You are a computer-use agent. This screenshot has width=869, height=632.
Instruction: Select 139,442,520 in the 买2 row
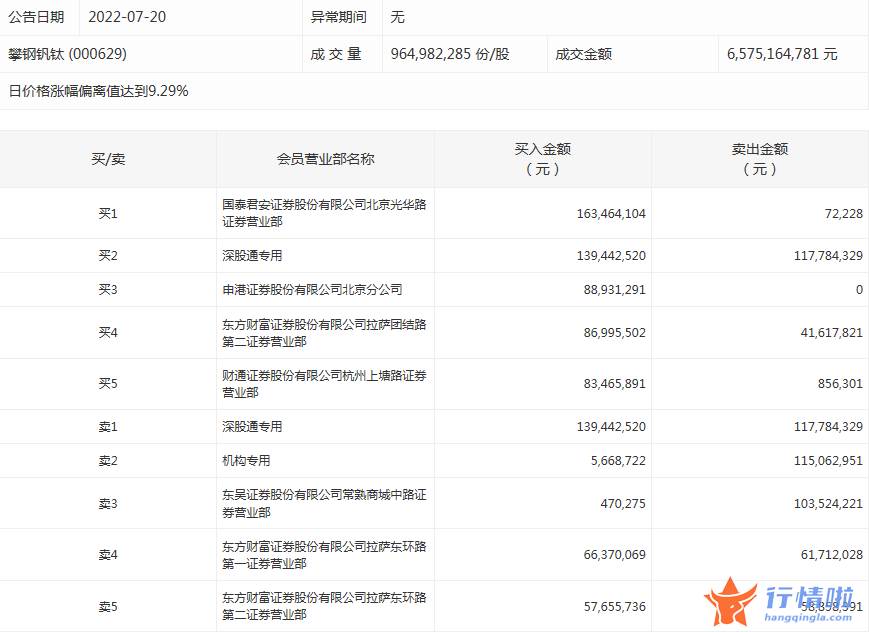pos(611,256)
